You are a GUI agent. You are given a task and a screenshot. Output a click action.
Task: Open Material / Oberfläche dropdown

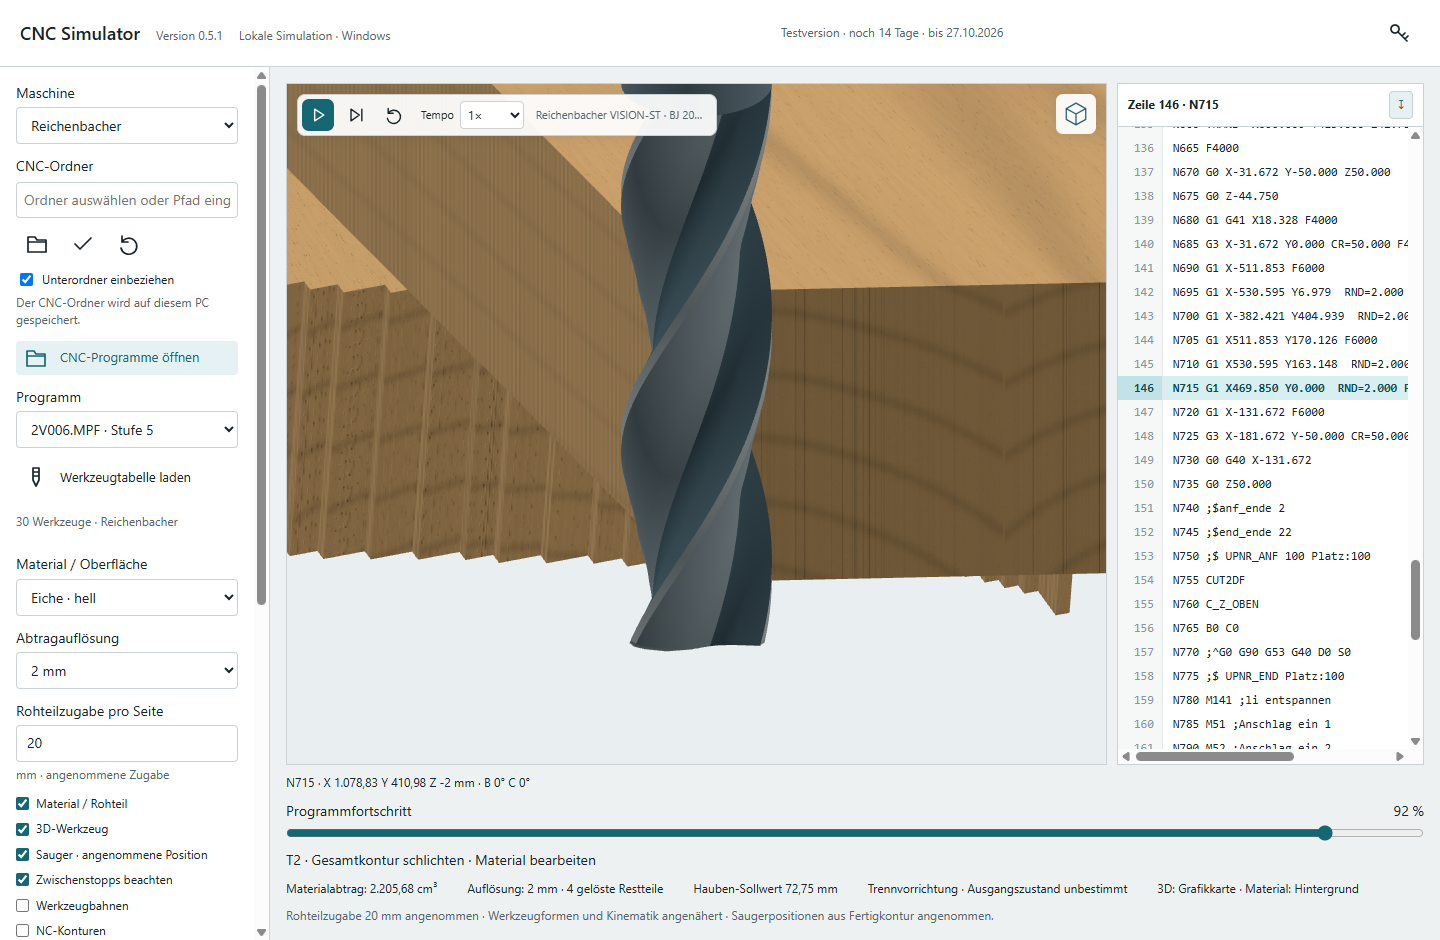pos(127,598)
